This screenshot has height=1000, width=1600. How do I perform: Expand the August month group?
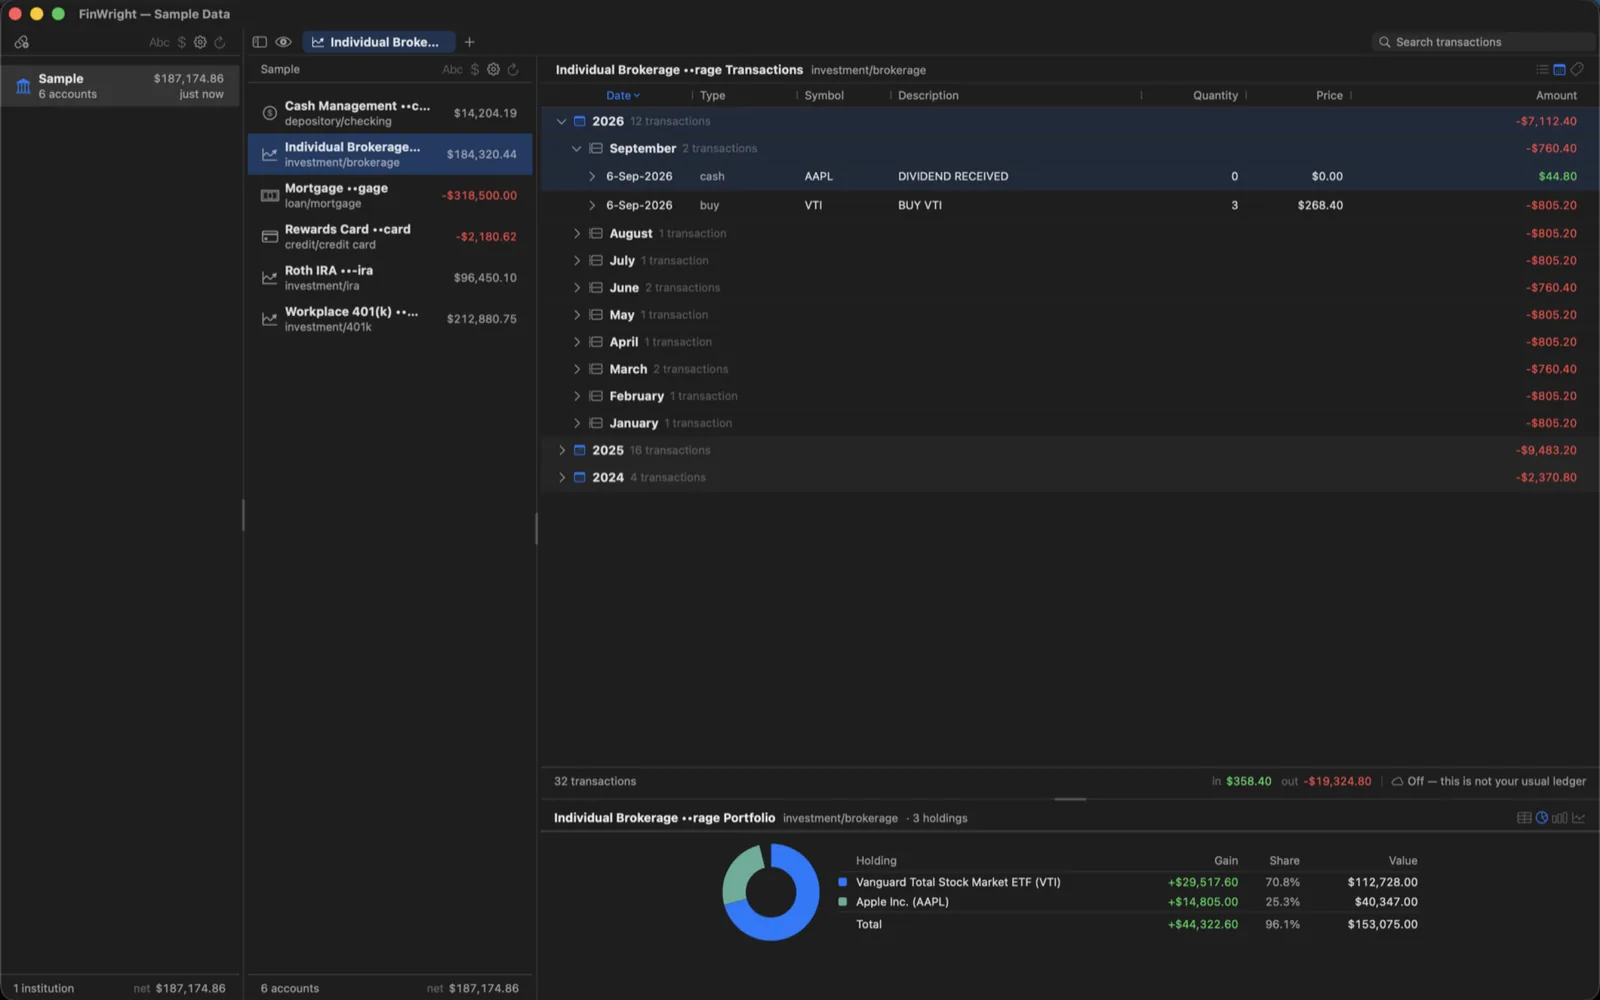tap(576, 233)
